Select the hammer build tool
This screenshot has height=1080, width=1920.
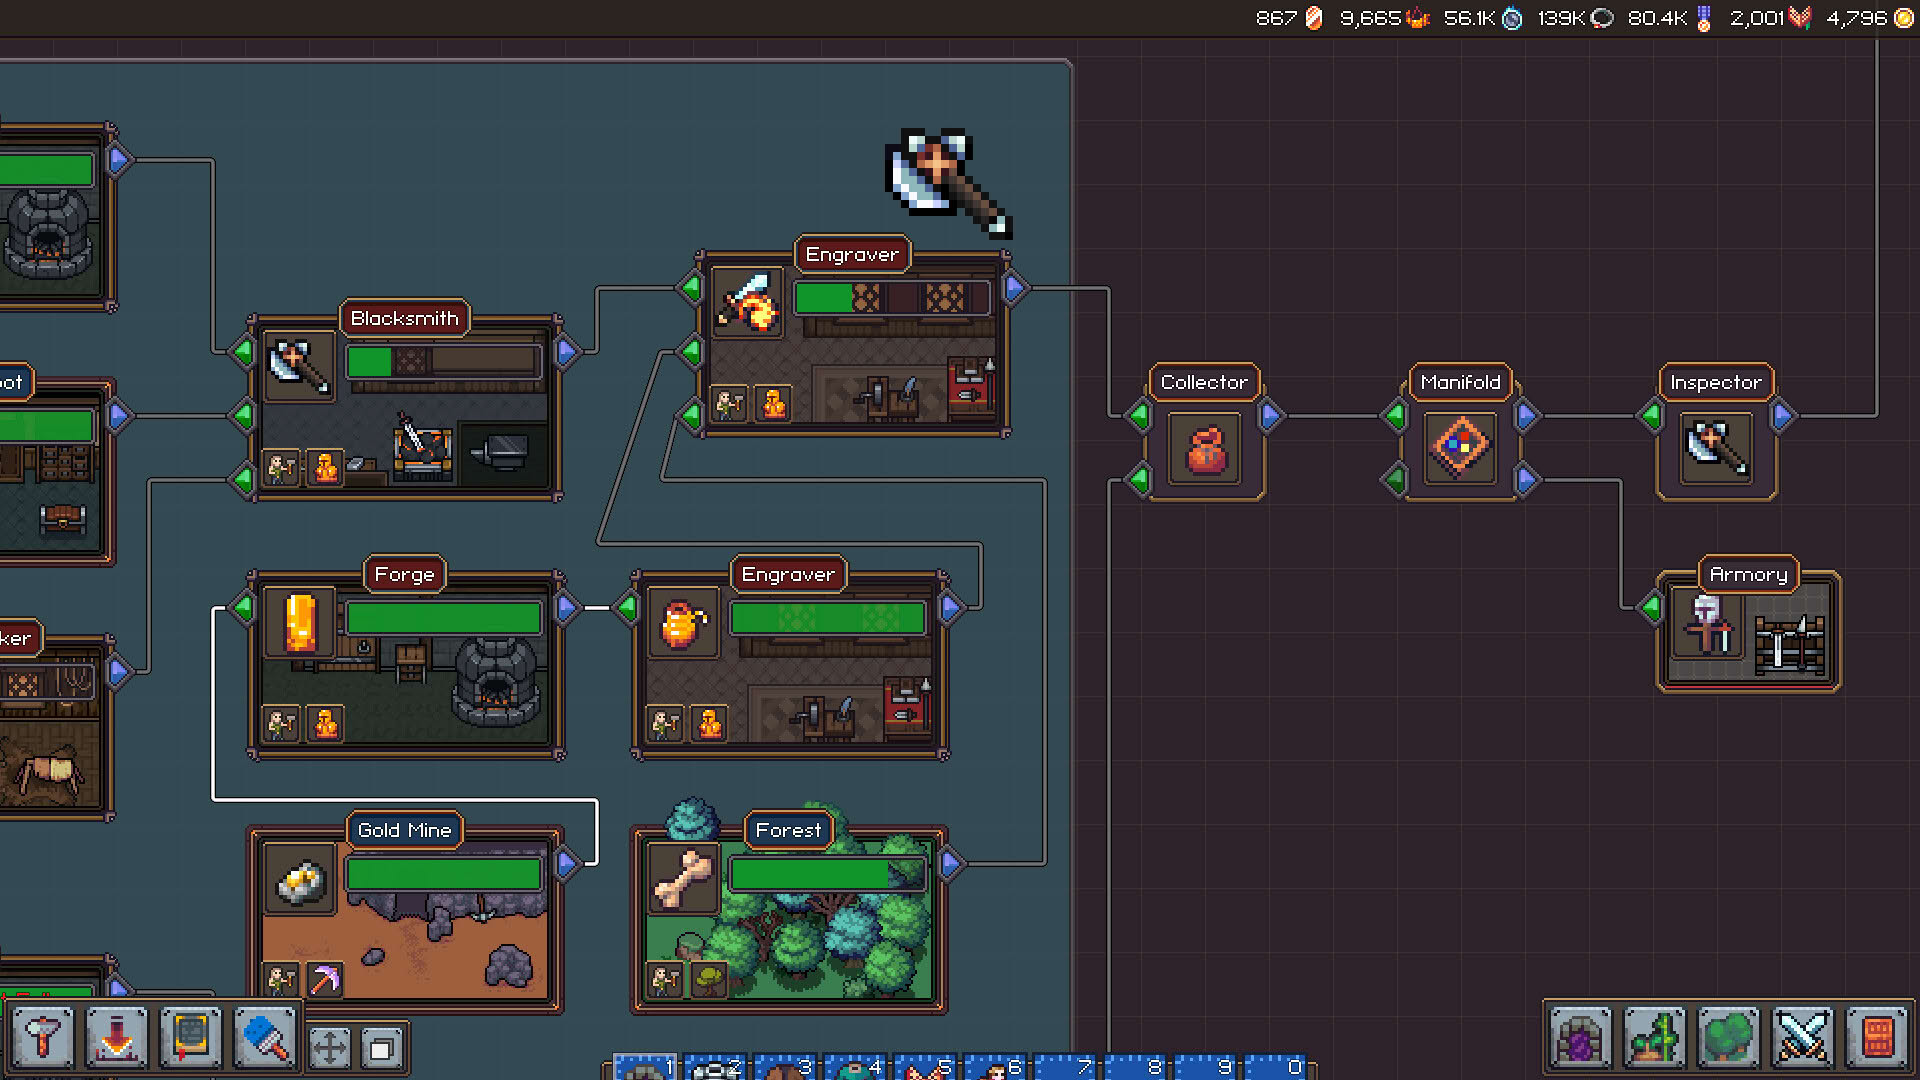point(42,1037)
